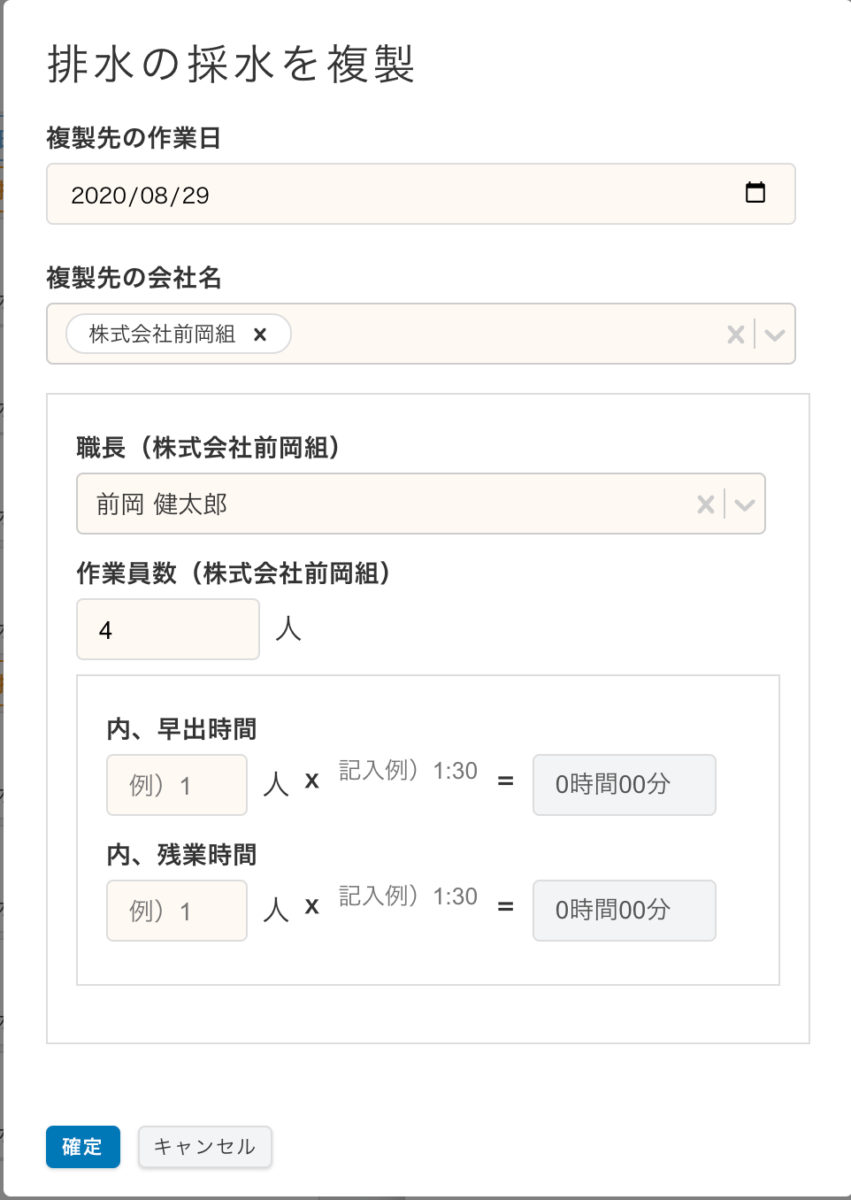Open the 職長 dropdown chevron
The width and height of the screenshot is (851, 1200).
point(744,504)
